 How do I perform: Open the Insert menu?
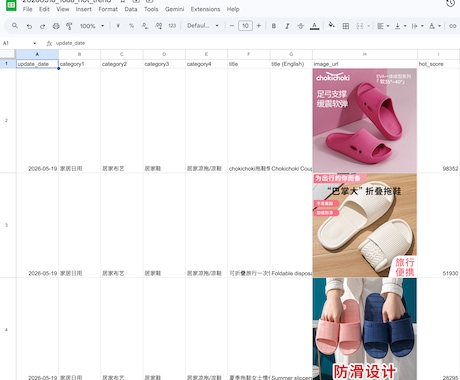pos(84,9)
